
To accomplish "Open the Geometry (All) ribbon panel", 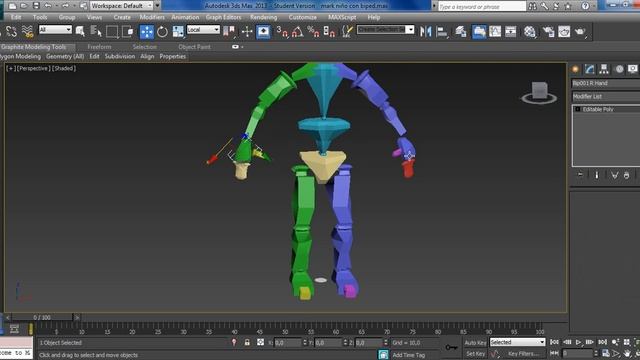I will click(x=65, y=56).
